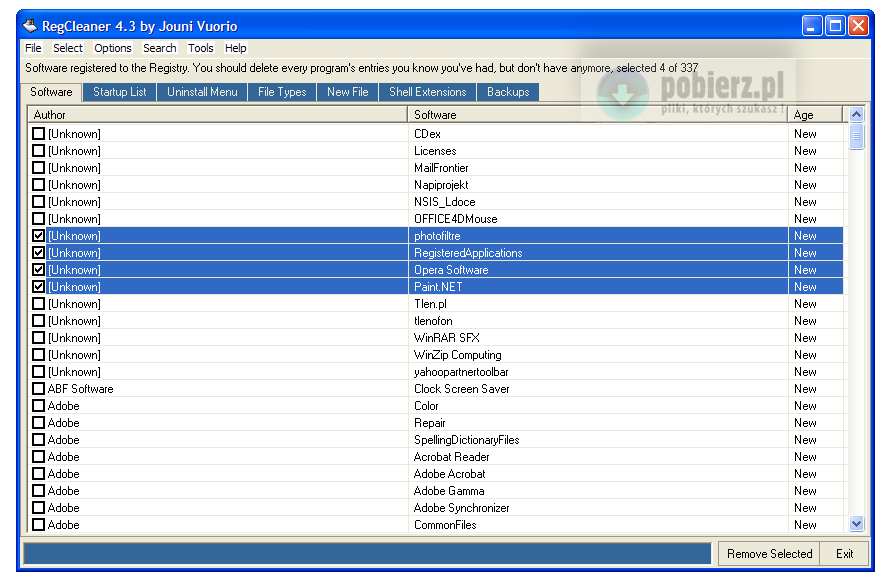Click the scroll up arrow of the list
Screen dimensions: 882x588
(x=856, y=115)
